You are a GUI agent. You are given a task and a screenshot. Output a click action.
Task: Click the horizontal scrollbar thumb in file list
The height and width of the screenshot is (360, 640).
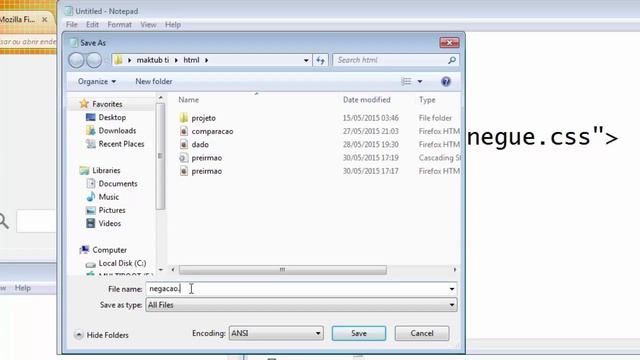pos(282,270)
